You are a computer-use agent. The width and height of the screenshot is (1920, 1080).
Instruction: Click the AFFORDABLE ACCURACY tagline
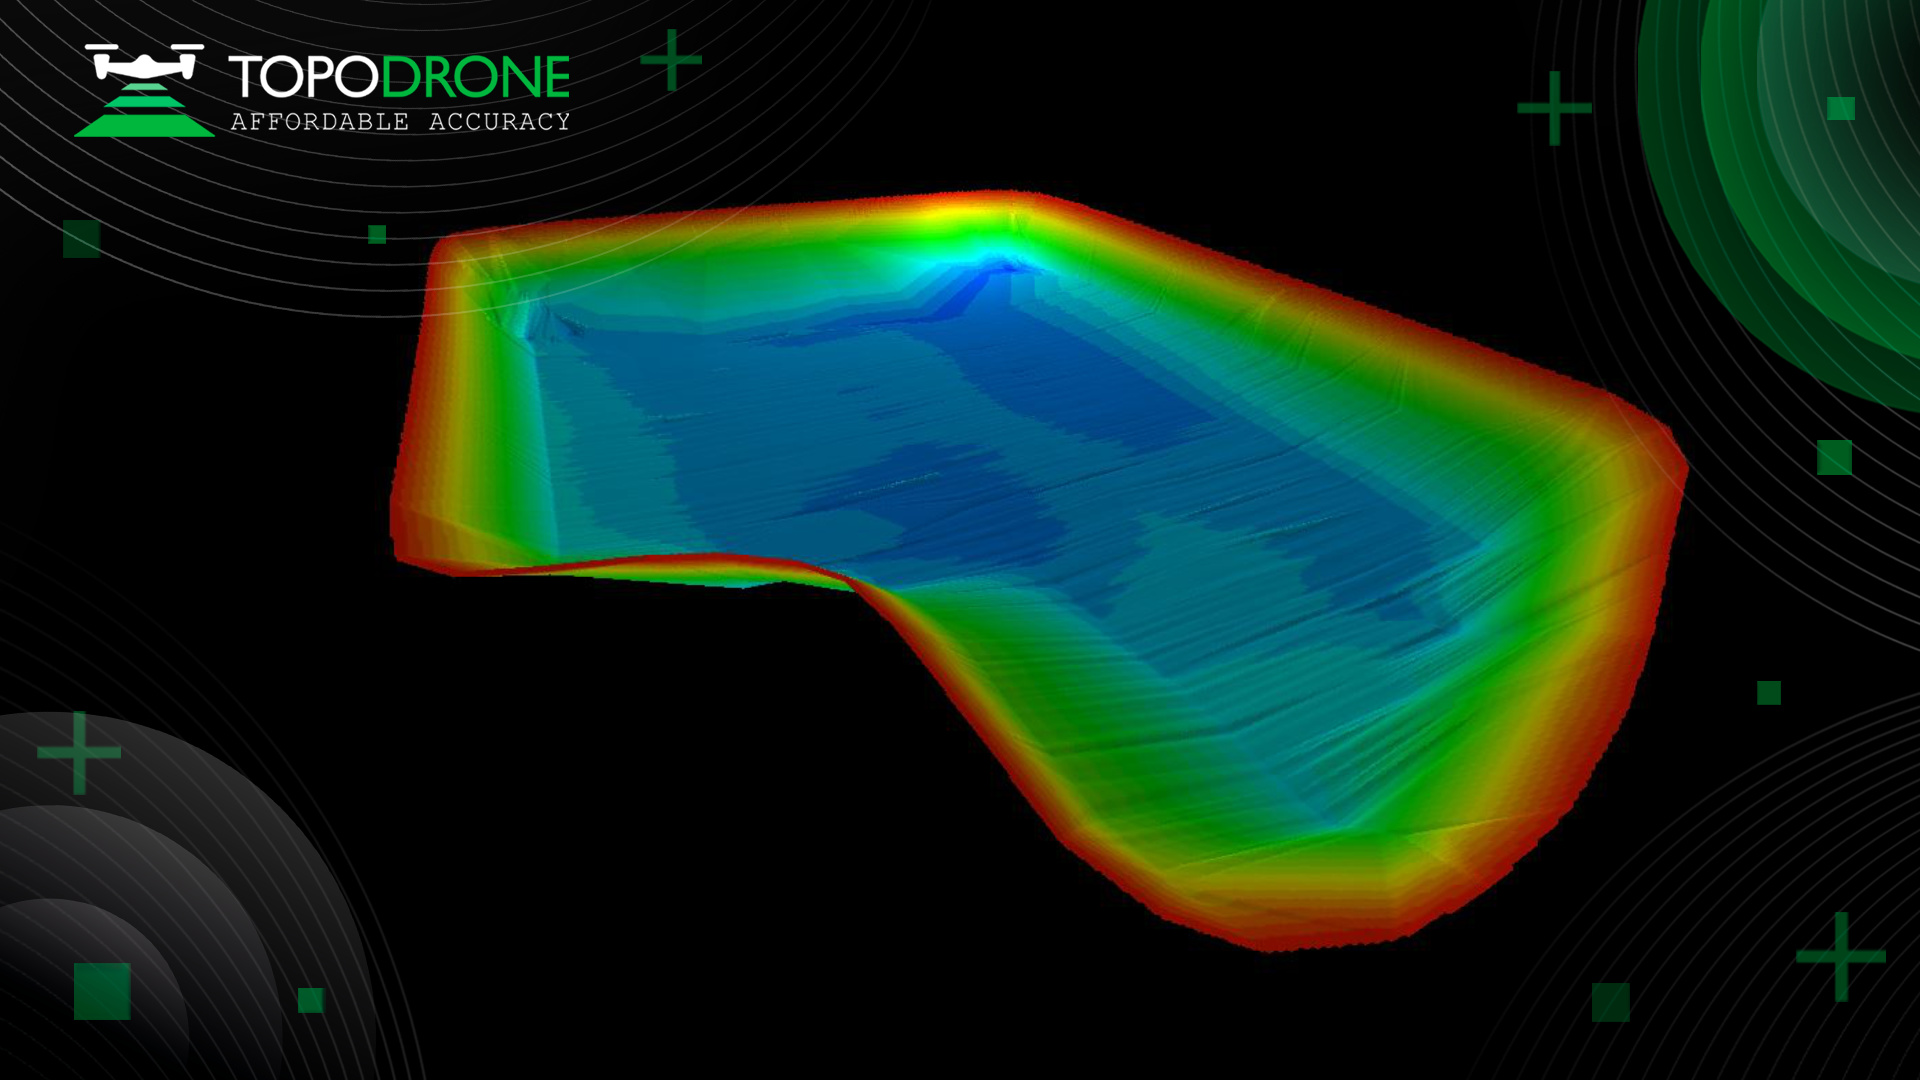click(400, 122)
